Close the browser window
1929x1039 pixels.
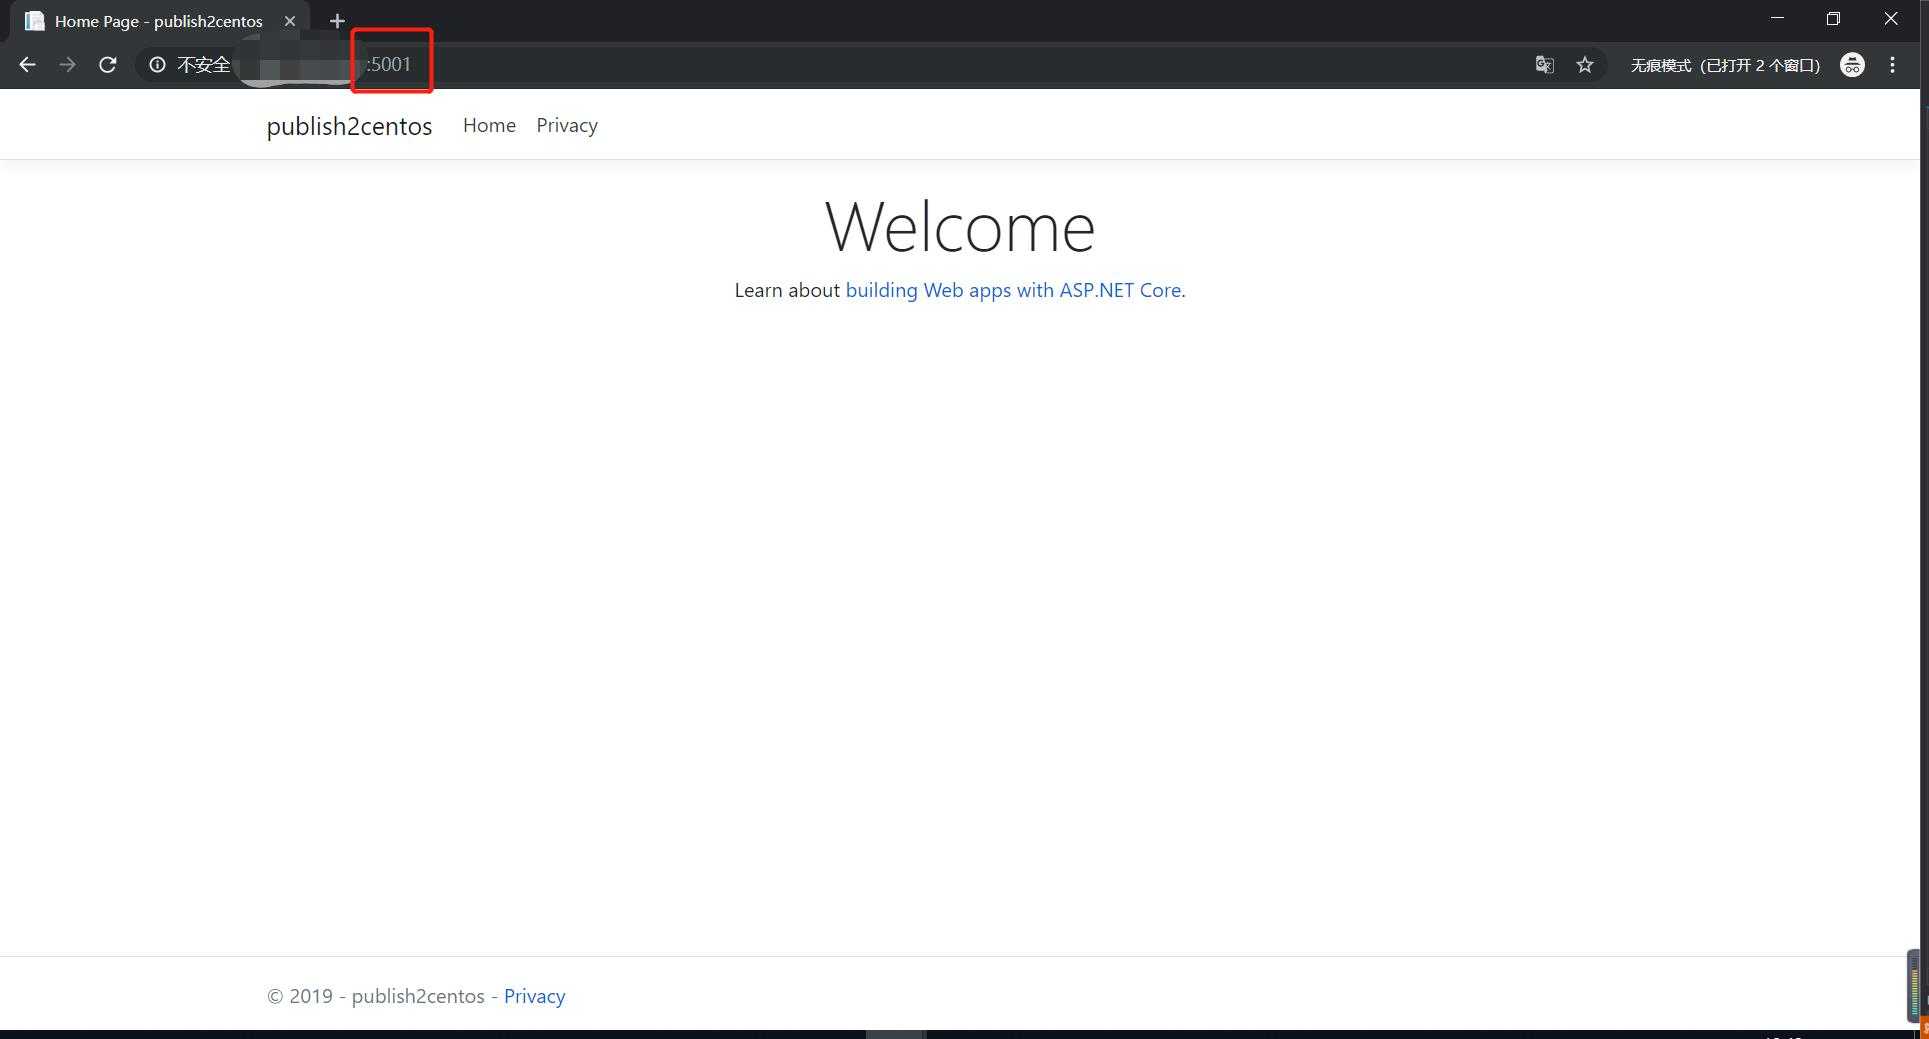pyautogui.click(x=1890, y=19)
